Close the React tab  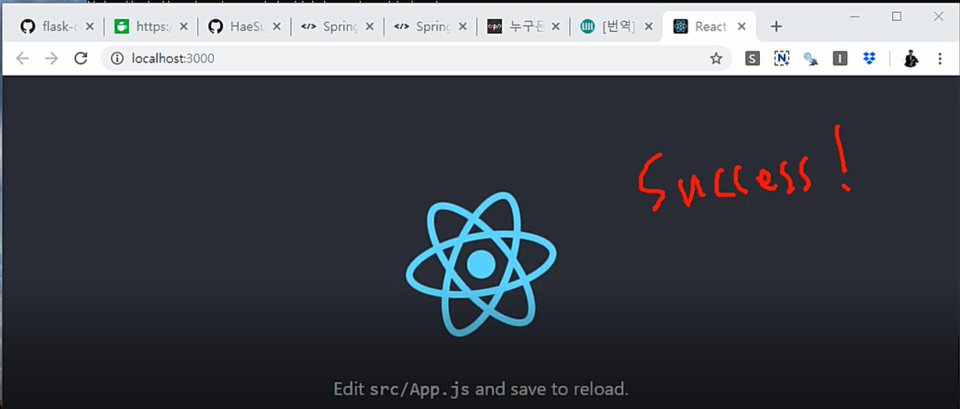(741, 27)
